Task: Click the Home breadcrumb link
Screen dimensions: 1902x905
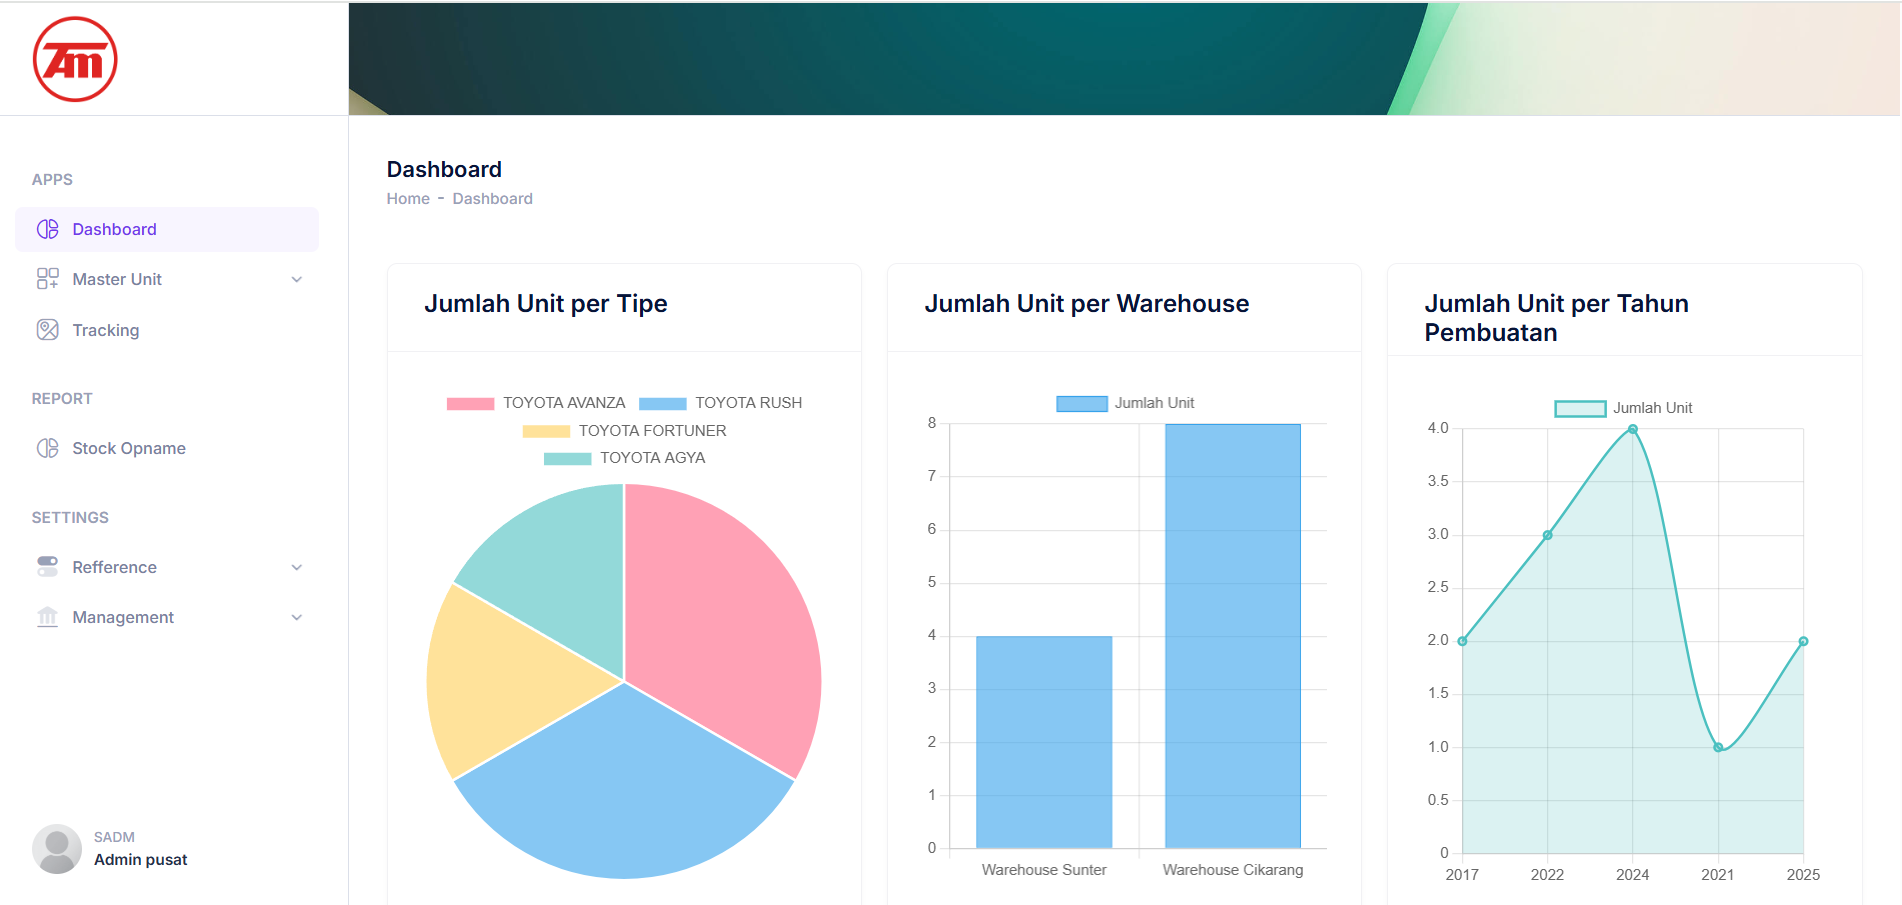Action: click(x=408, y=199)
